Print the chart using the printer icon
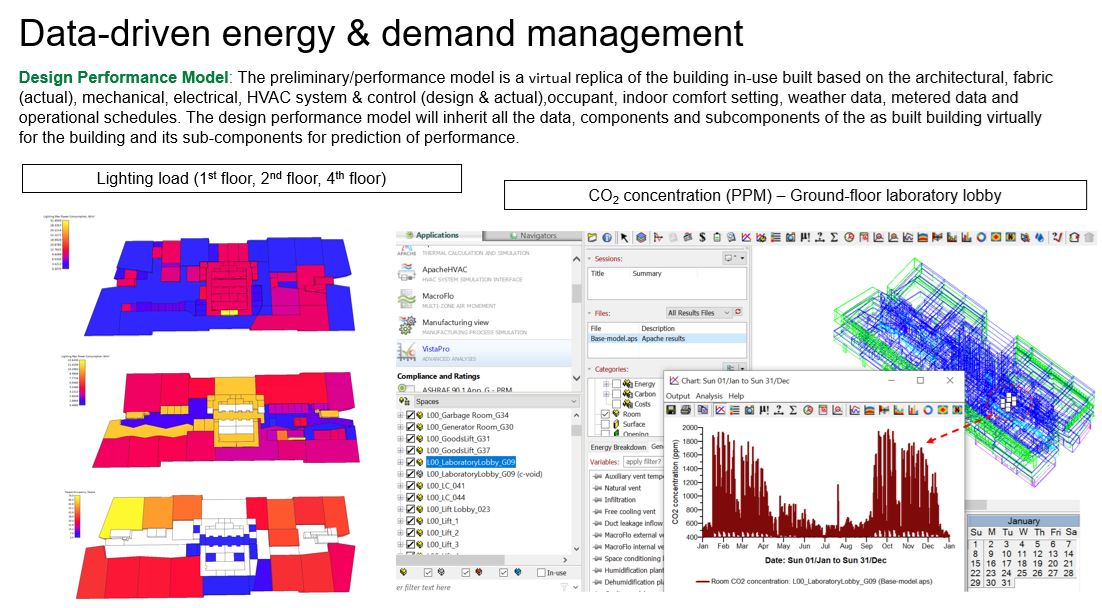Image resolution: width=1102 pixels, height=608 pixels. coord(686,410)
